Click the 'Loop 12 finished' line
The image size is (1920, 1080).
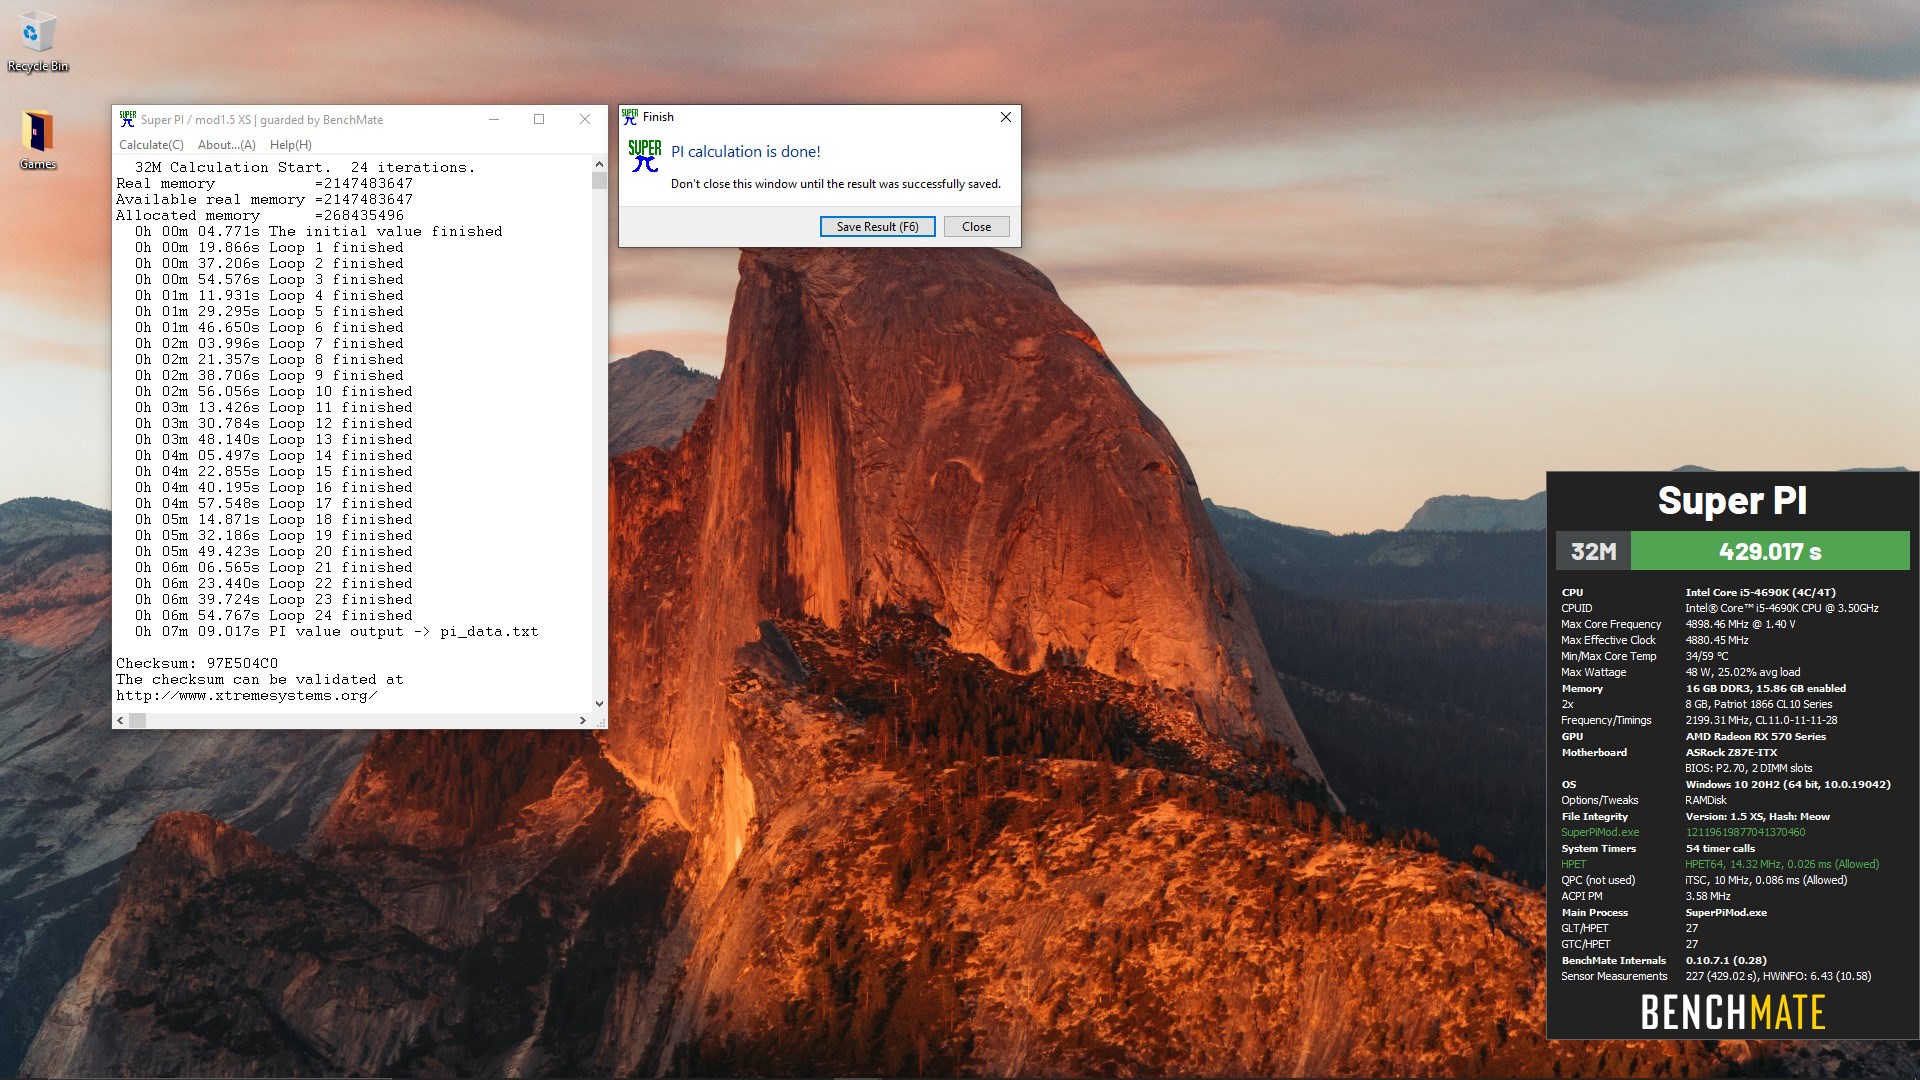[x=273, y=423]
